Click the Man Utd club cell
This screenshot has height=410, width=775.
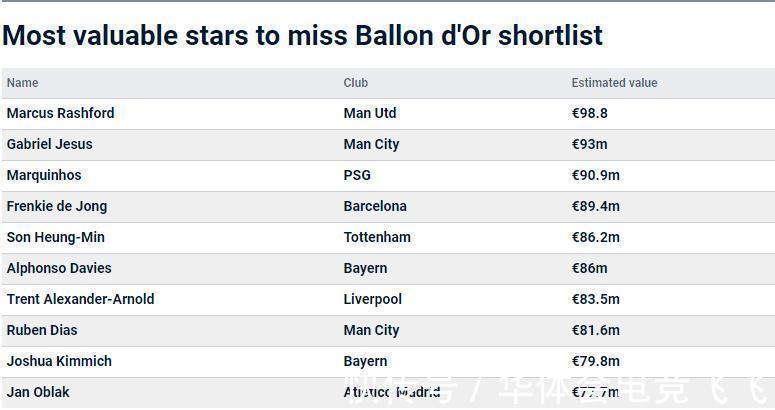(370, 113)
